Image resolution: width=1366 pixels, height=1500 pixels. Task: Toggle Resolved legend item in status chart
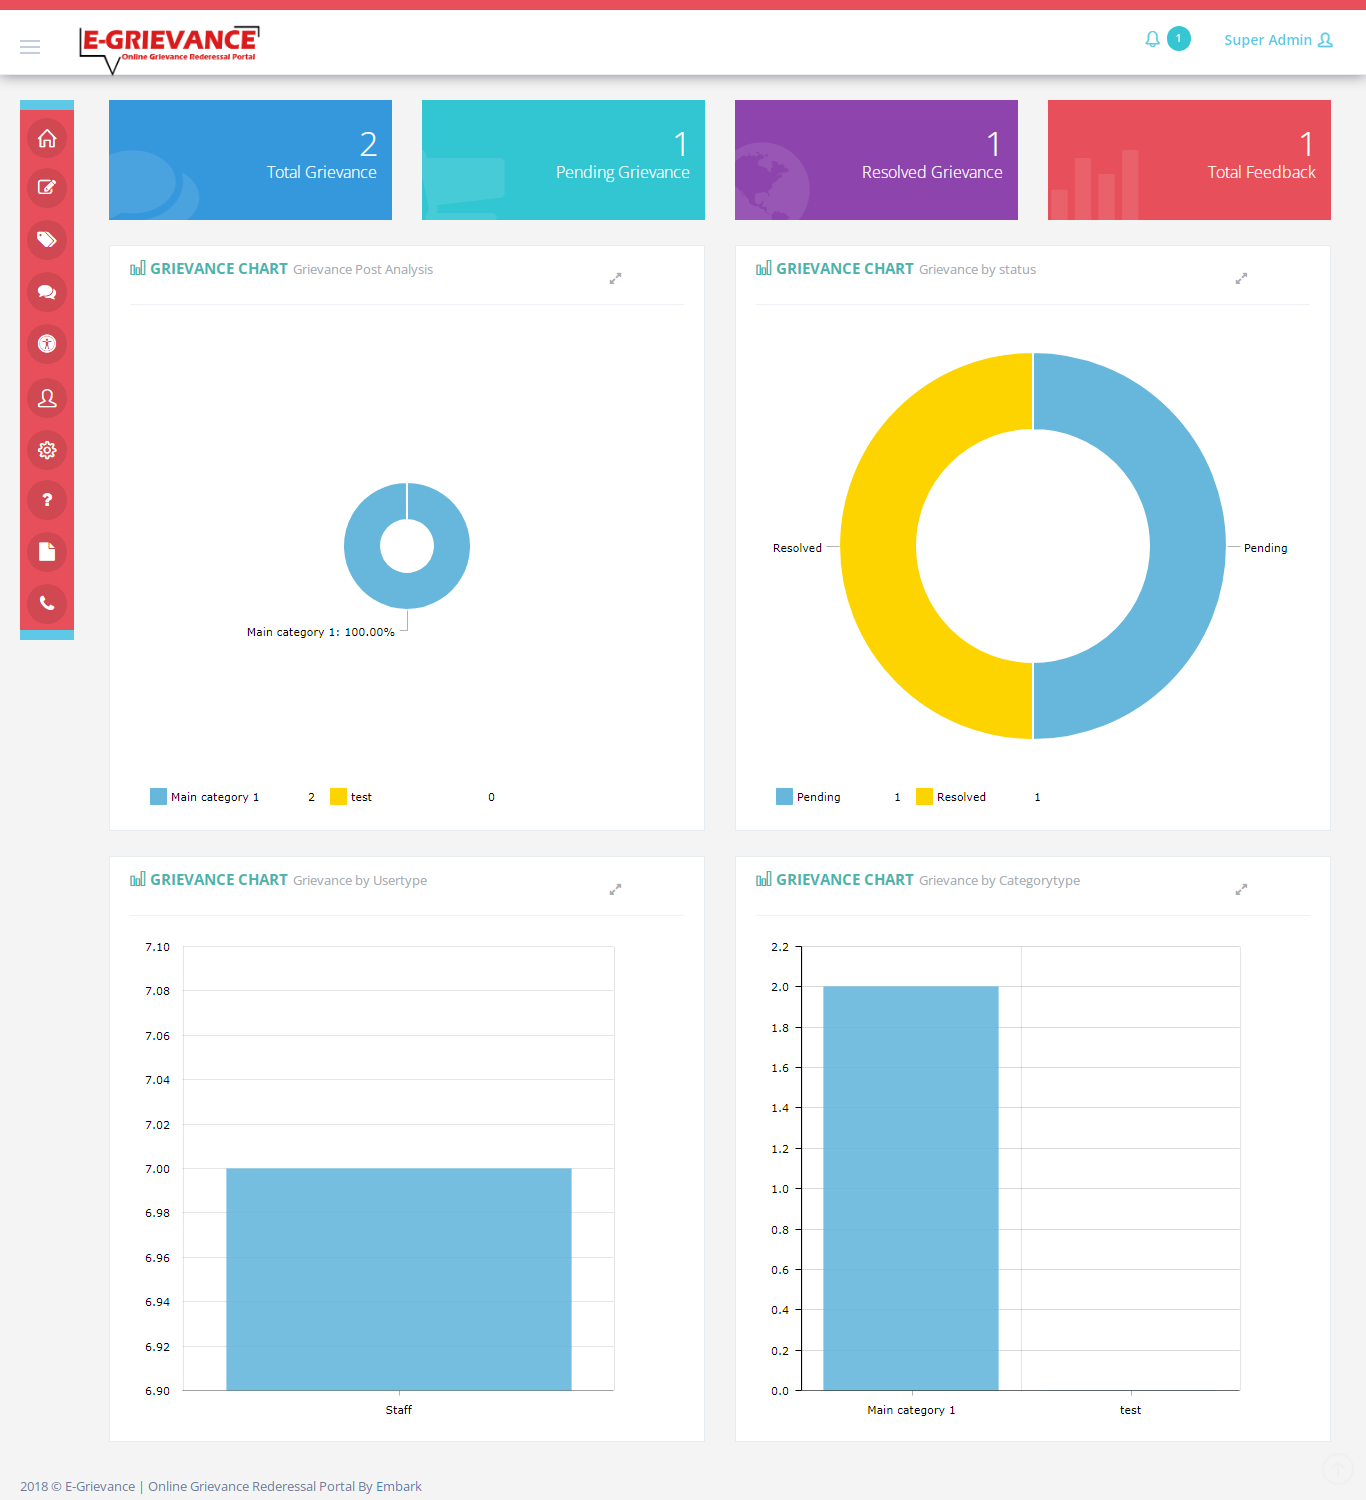(950, 797)
